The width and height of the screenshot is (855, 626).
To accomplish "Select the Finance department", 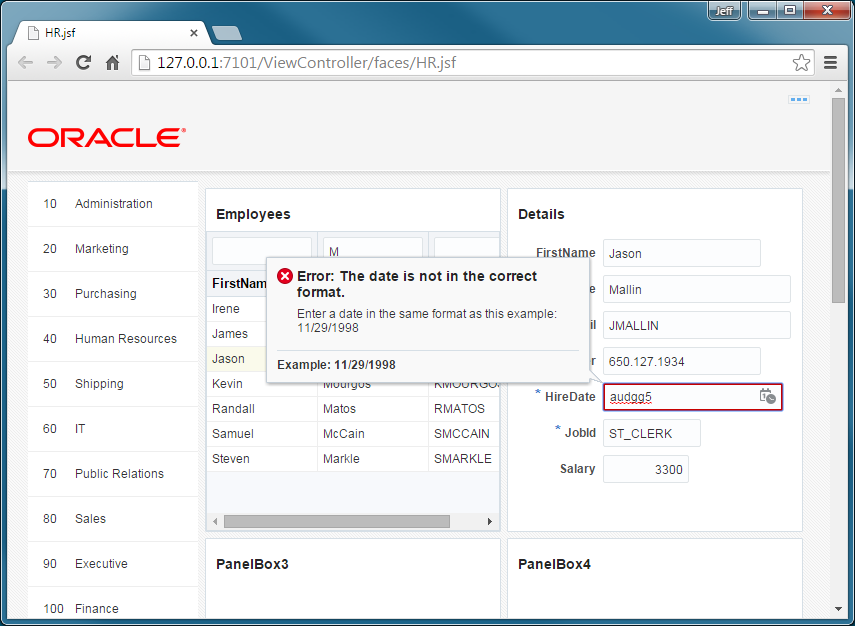I will [113, 605].
